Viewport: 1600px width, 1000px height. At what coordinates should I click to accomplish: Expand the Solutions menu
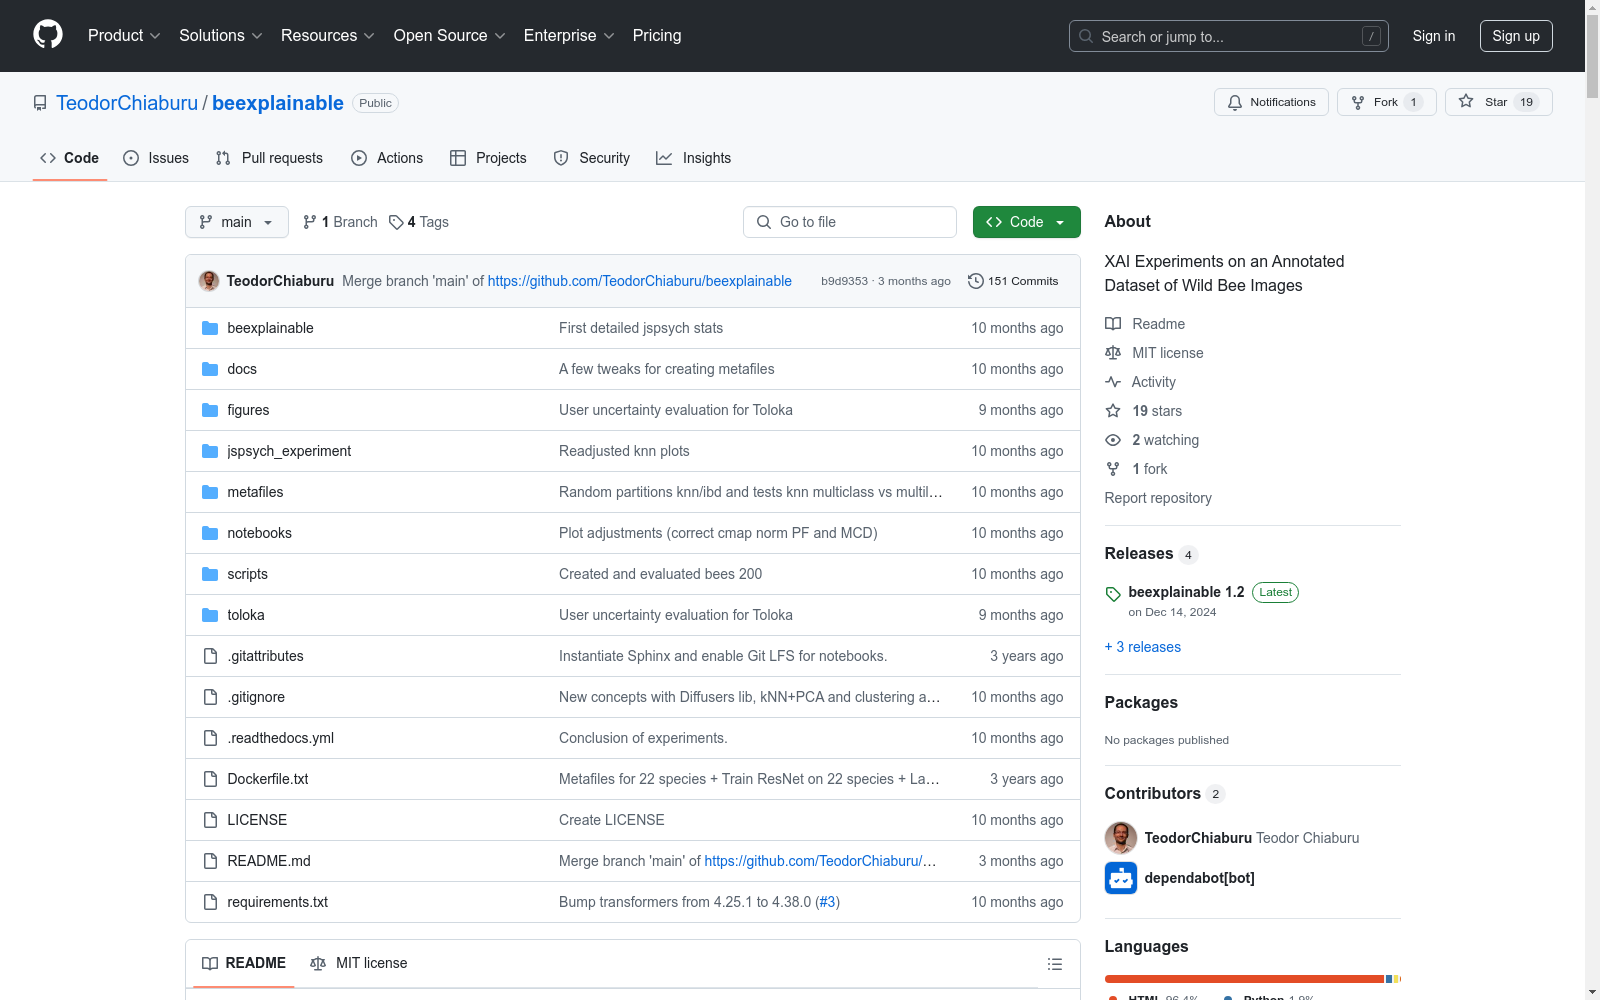[x=221, y=36]
